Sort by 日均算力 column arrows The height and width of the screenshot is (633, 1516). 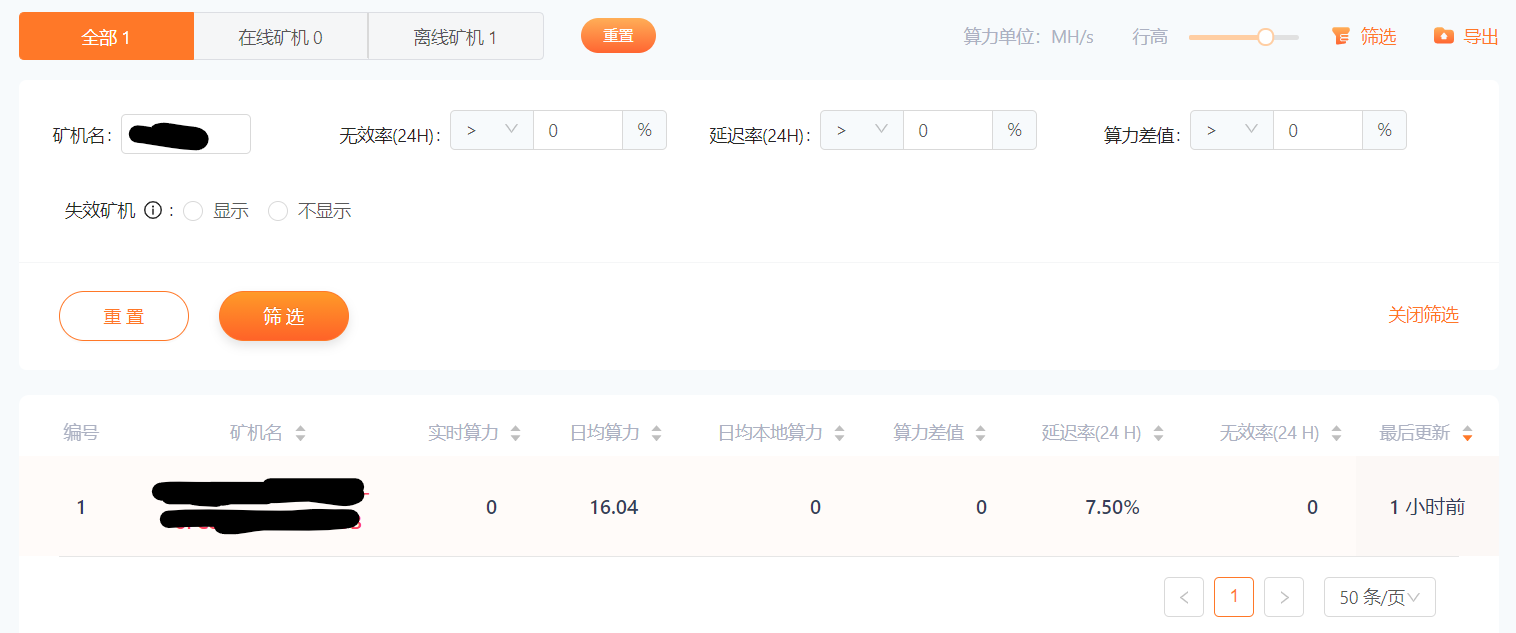pos(656,434)
